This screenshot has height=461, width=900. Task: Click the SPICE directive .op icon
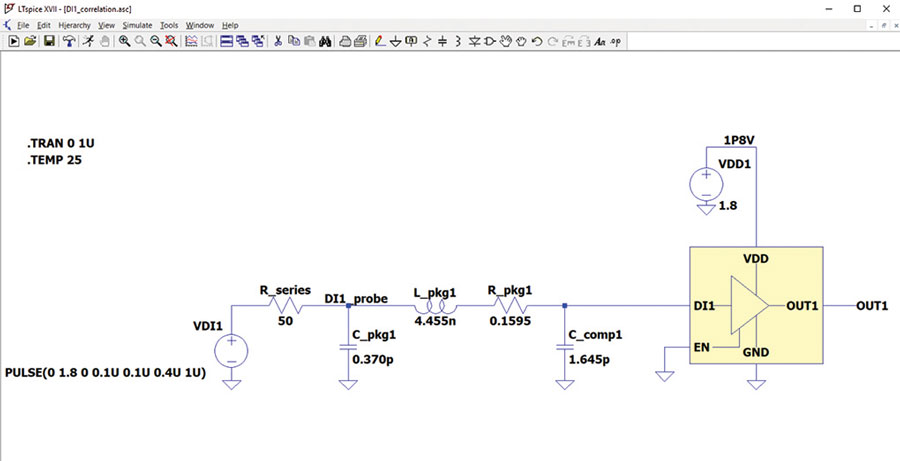tap(615, 41)
